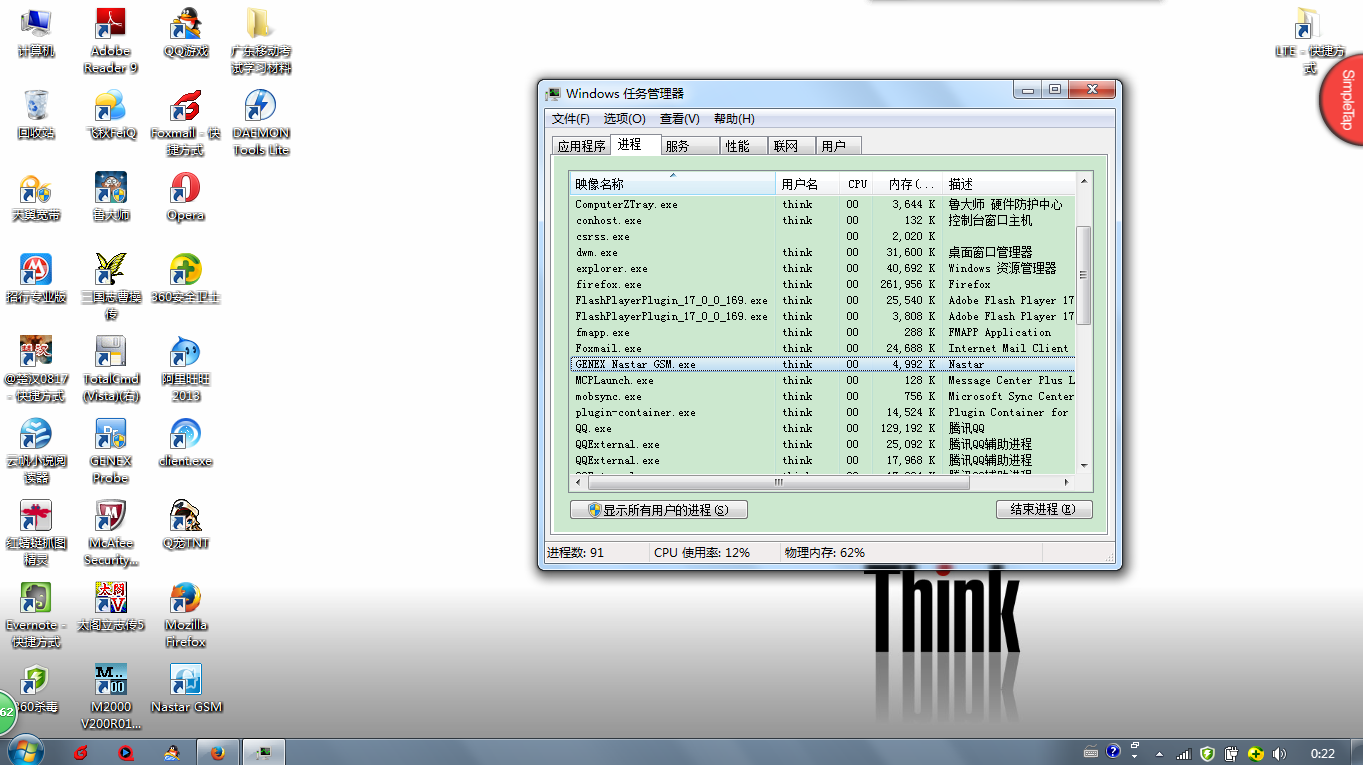Show hidden system tray icons
This screenshot has width=1363, height=765.
pos(1160,753)
